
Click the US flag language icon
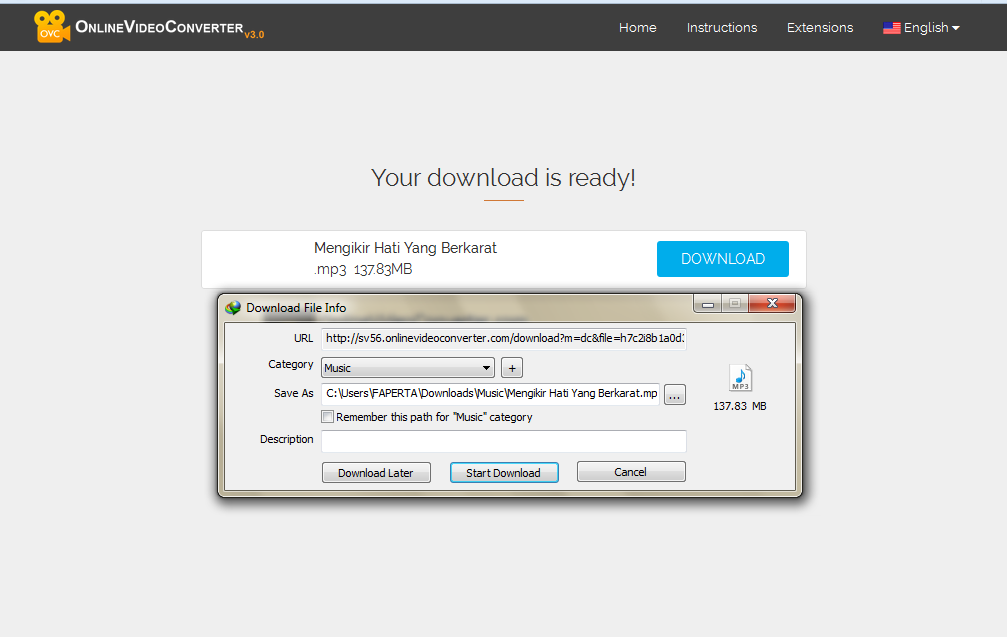click(x=891, y=28)
